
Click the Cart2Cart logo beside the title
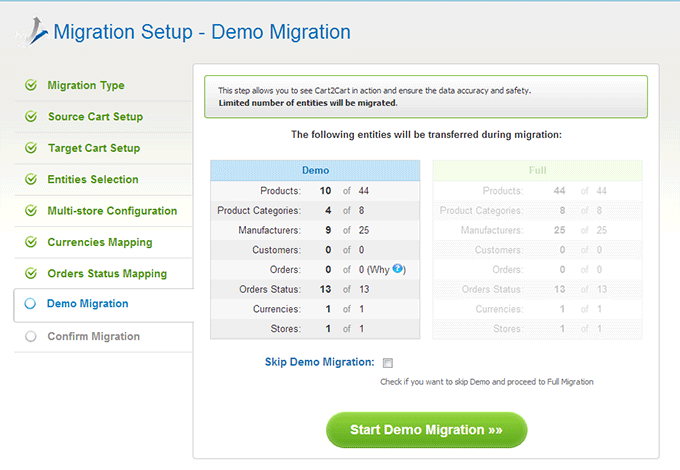click(x=33, y=32)
